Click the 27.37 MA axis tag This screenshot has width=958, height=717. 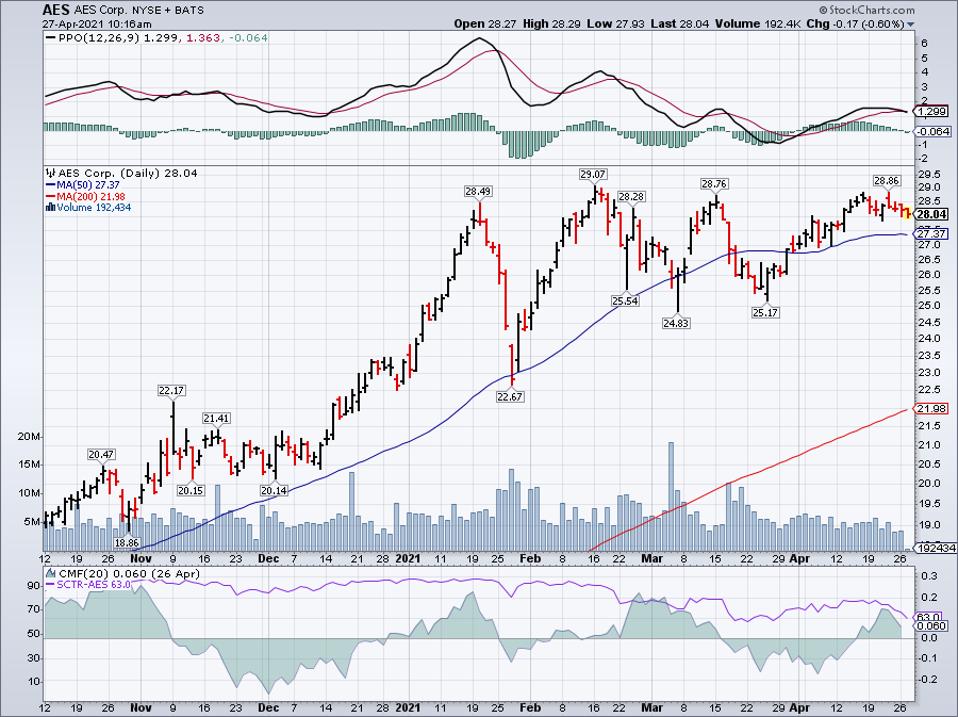(932, 235)
